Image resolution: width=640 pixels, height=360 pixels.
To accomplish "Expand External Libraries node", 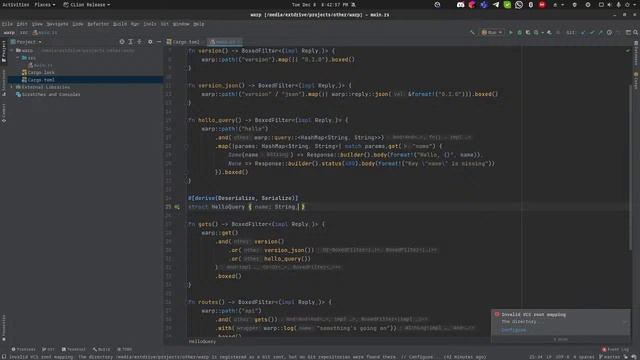I will pos(12,87).
